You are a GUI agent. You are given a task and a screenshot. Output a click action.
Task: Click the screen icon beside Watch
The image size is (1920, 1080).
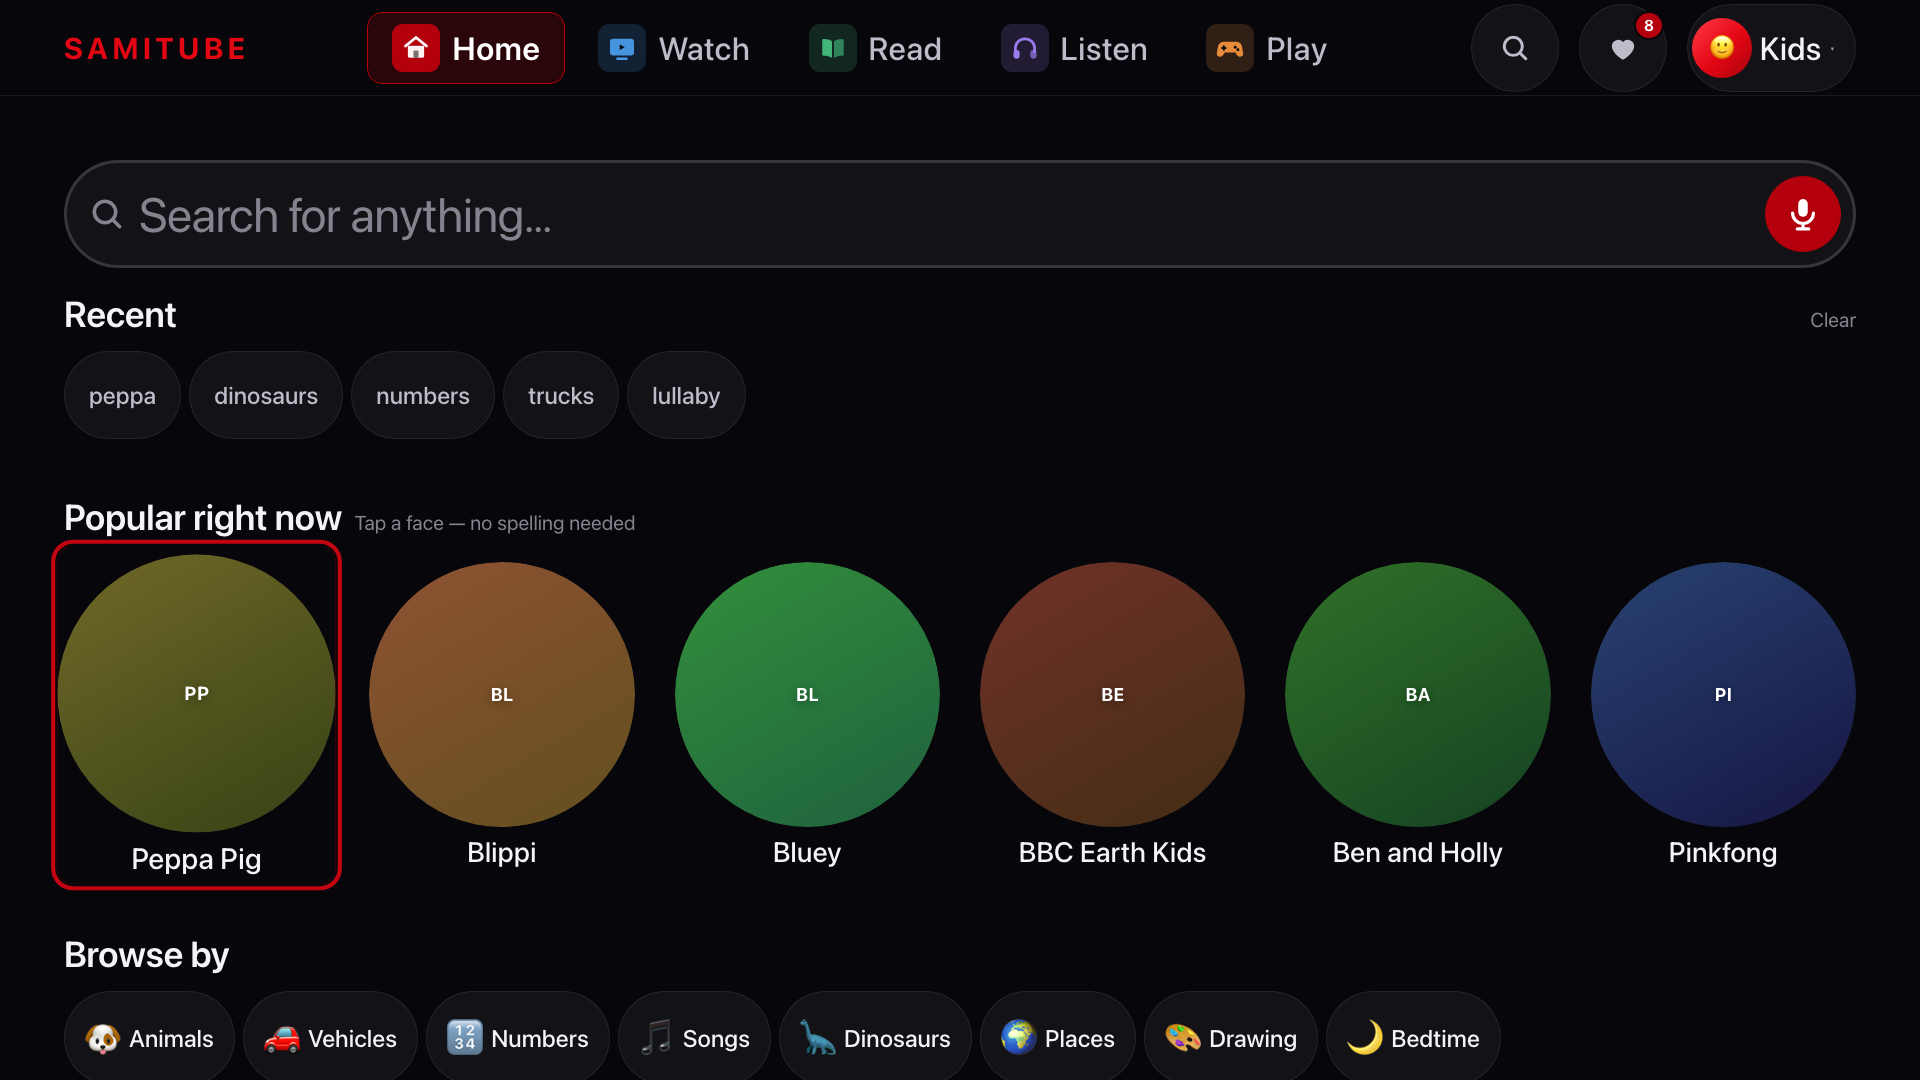(x=622, y=48)
